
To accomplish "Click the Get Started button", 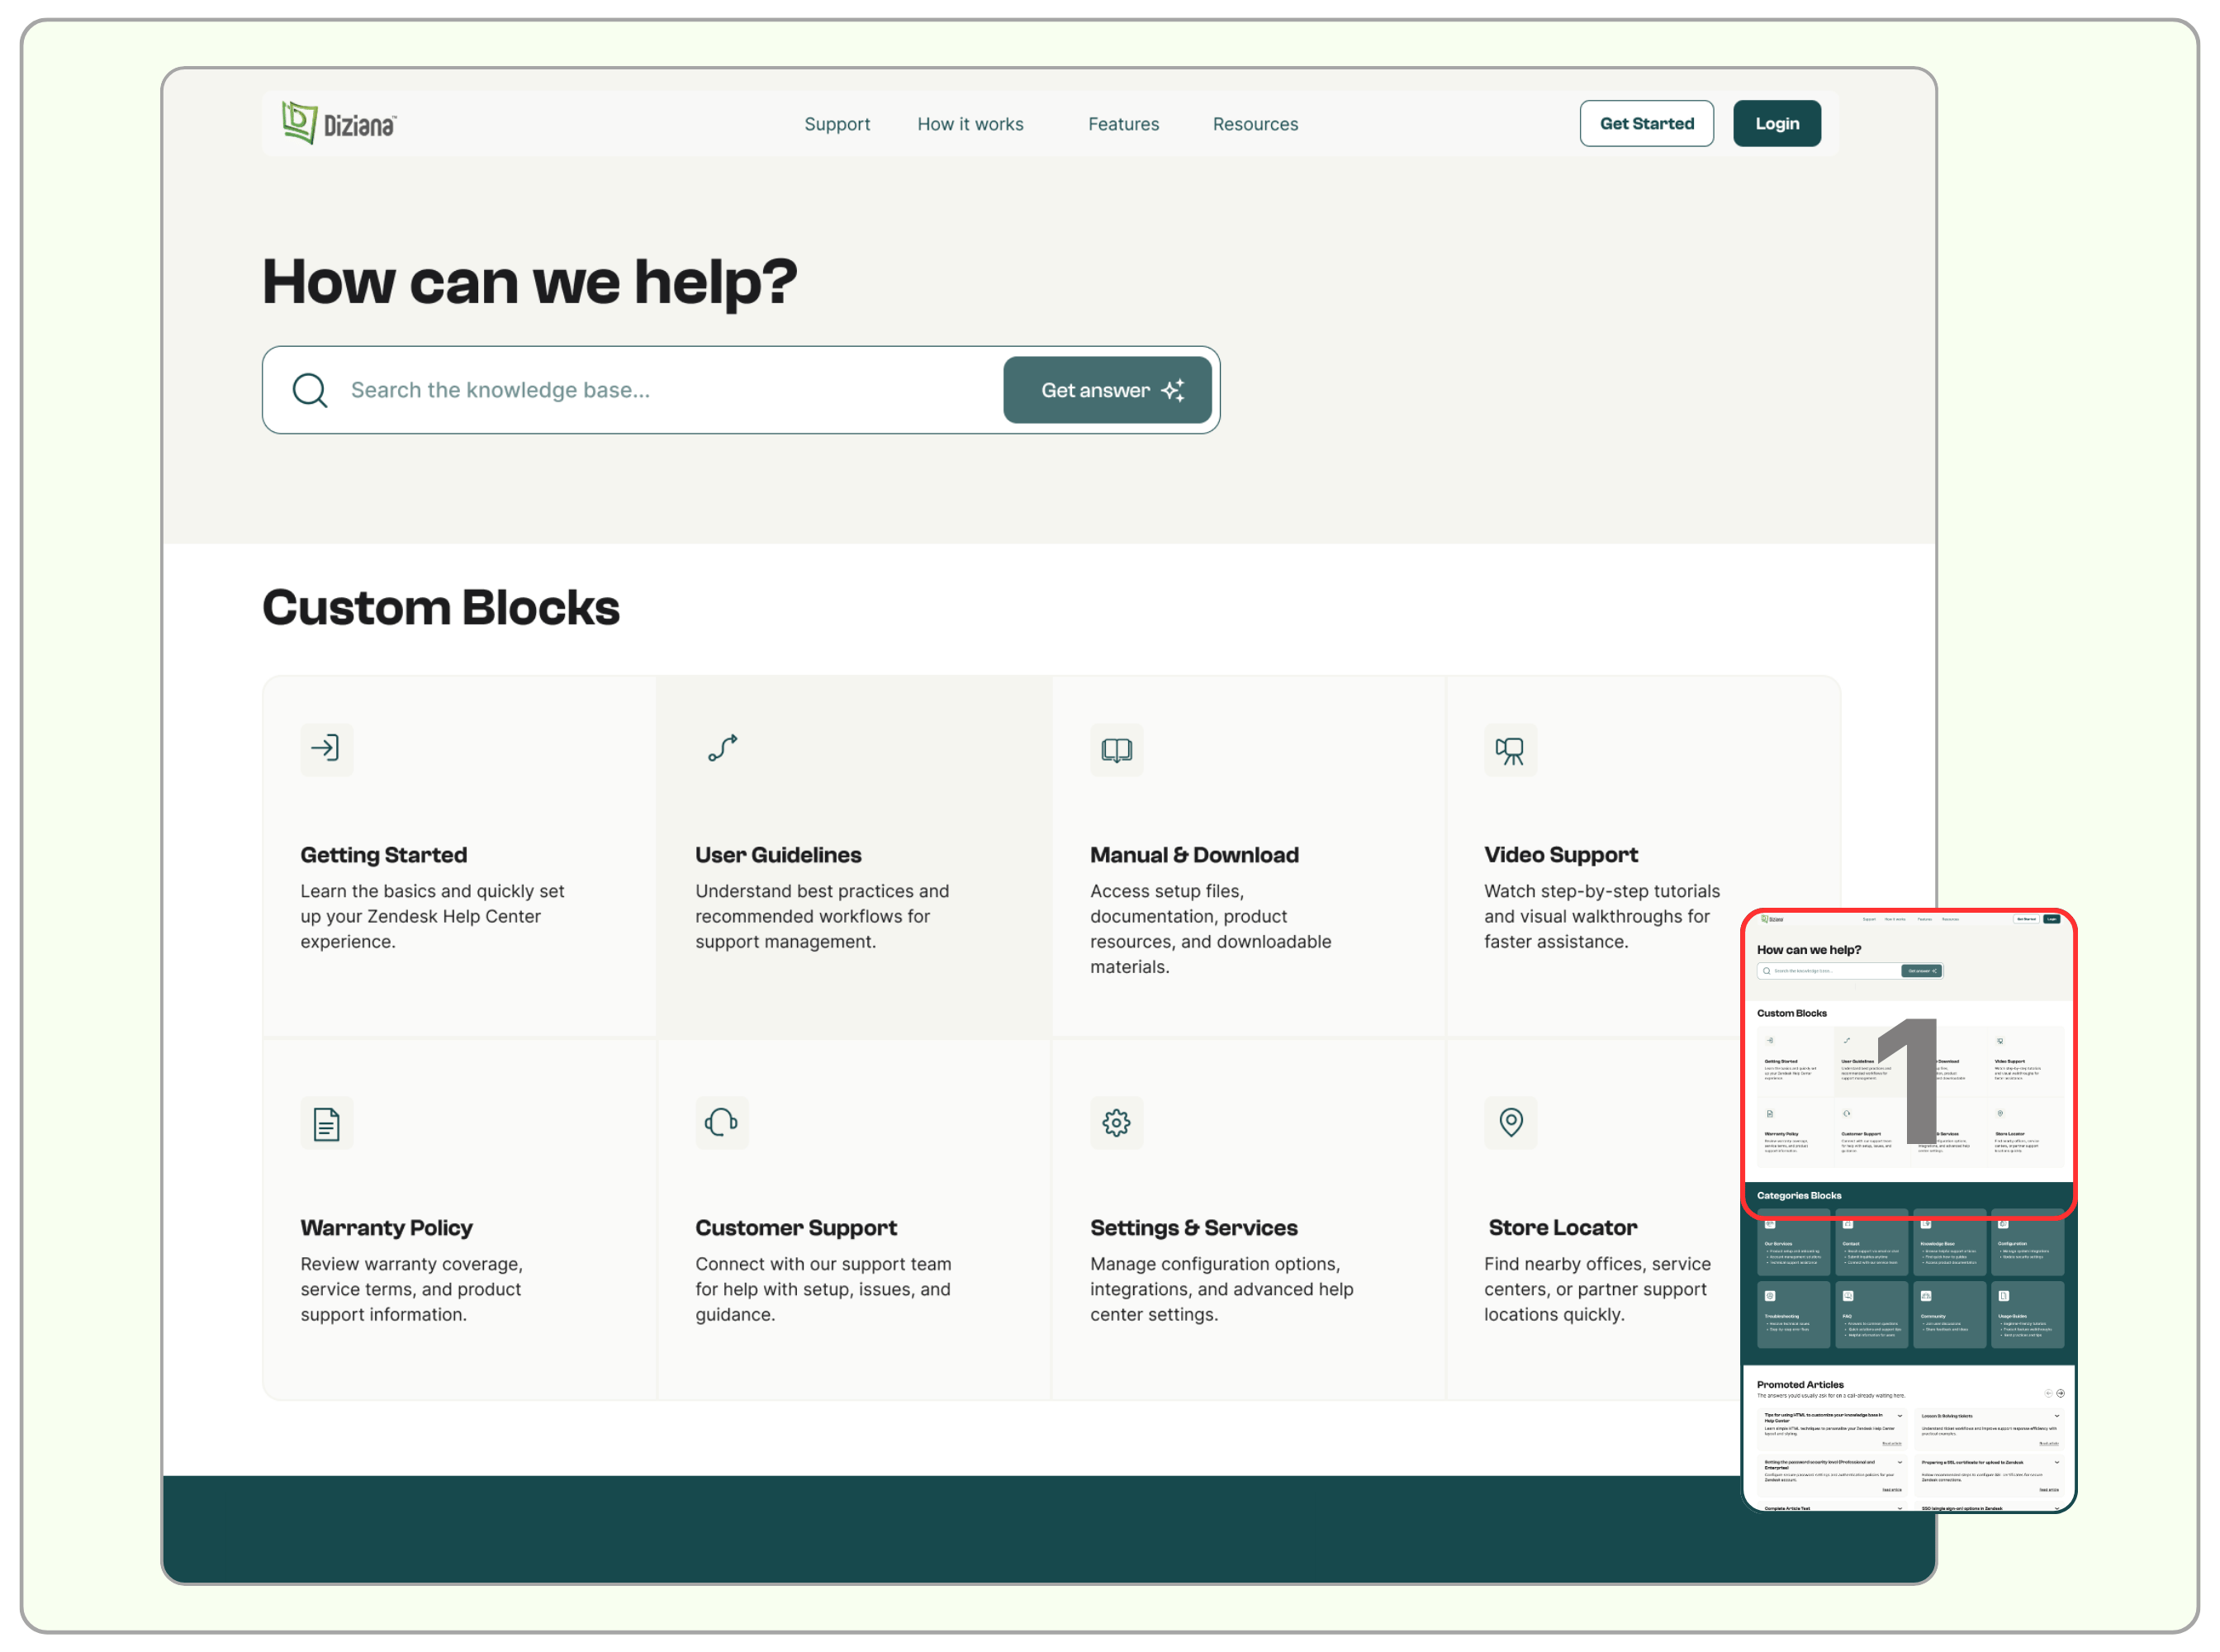I will tap(1646, 123).
